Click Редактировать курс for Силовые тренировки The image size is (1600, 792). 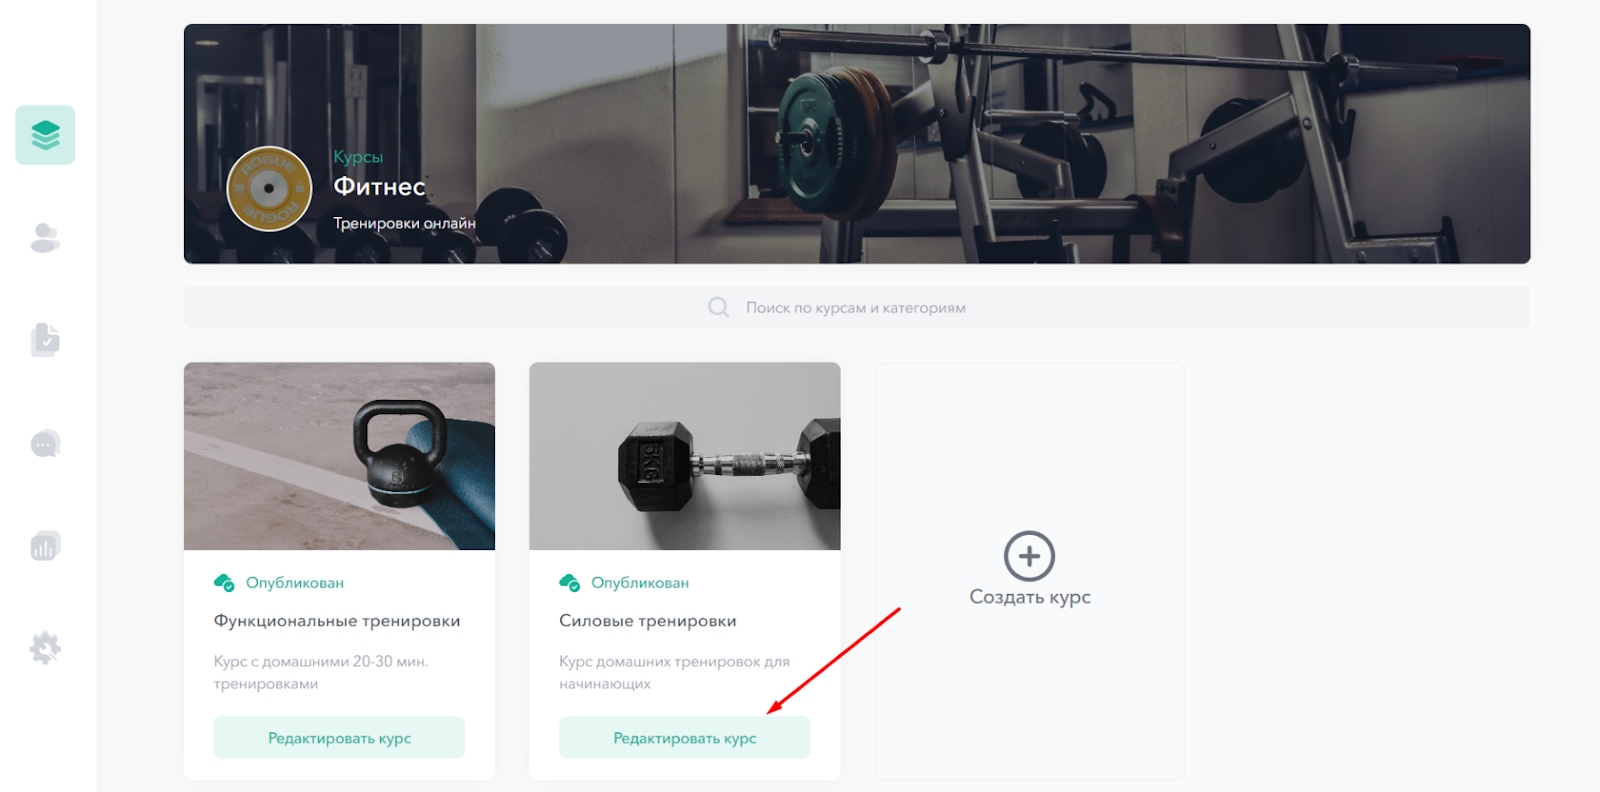(x=684, y=737)
